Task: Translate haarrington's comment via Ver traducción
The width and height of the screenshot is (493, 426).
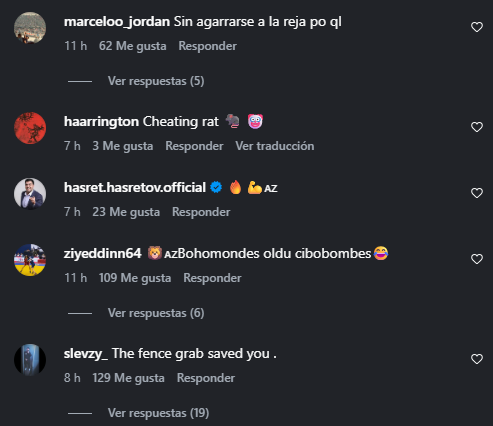Action: pyautogui.click(x=275, y=146)
